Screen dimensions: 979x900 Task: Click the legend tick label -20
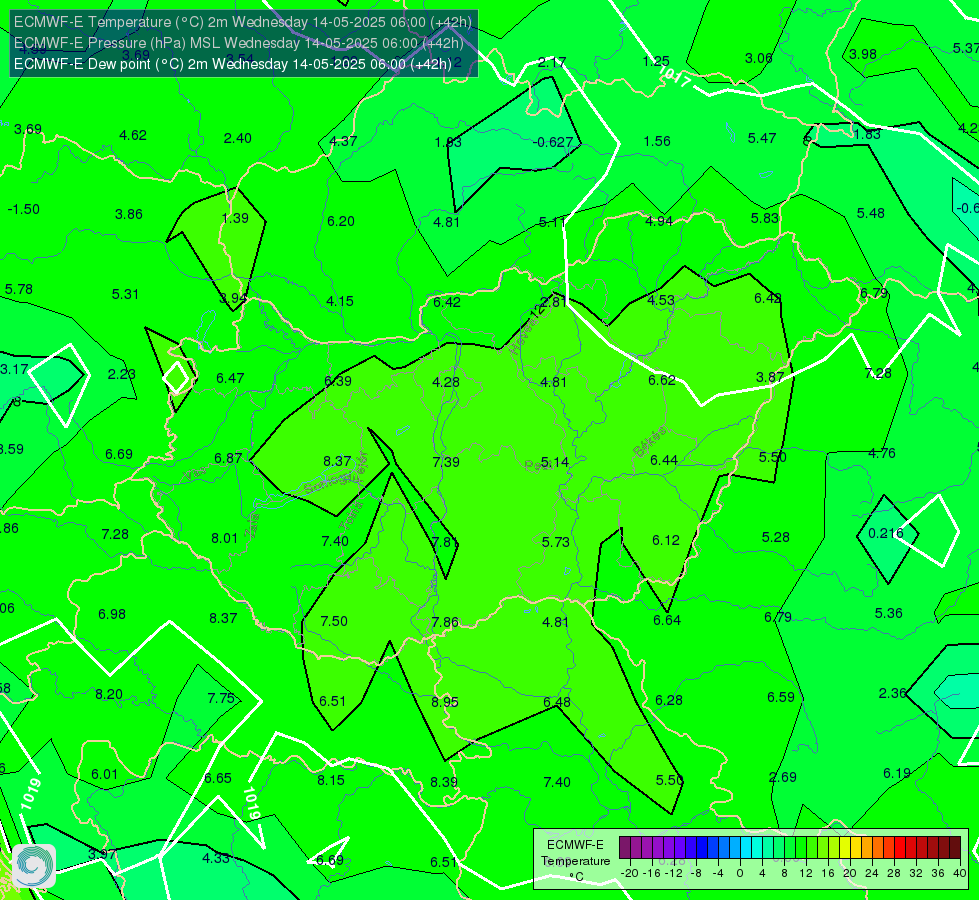tap(630, 873)
